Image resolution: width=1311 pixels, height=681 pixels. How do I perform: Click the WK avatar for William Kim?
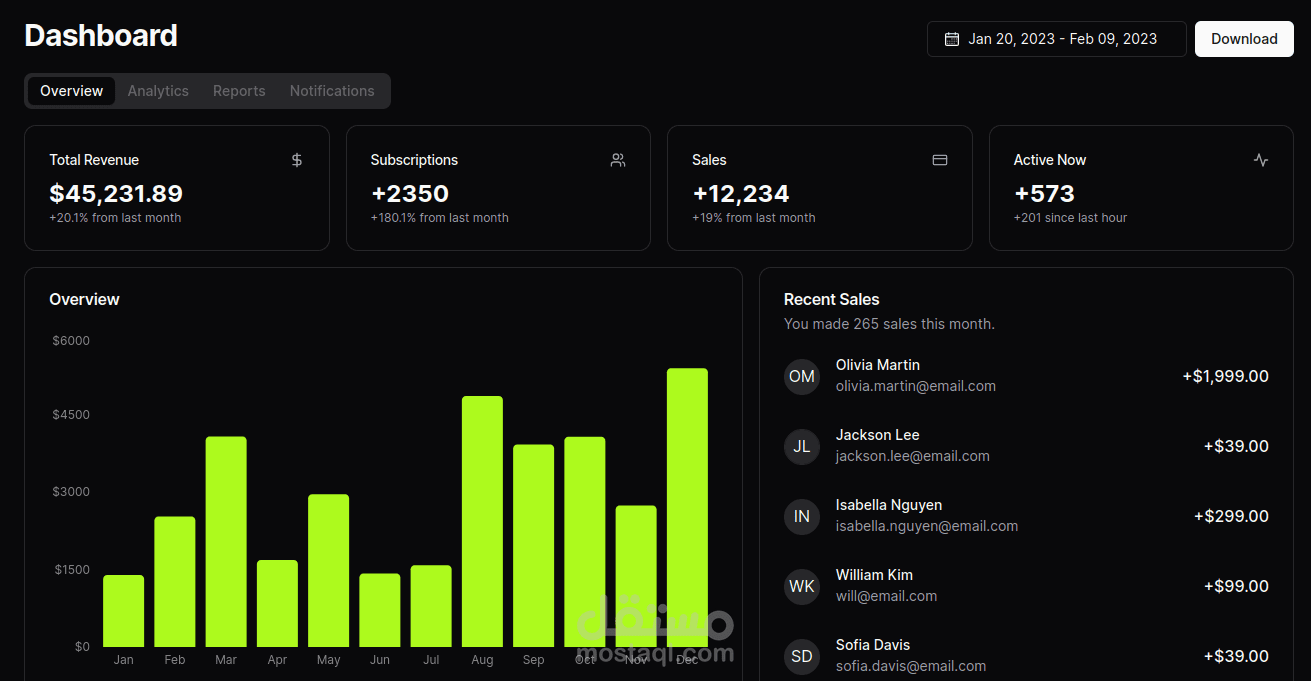(802, 586)
